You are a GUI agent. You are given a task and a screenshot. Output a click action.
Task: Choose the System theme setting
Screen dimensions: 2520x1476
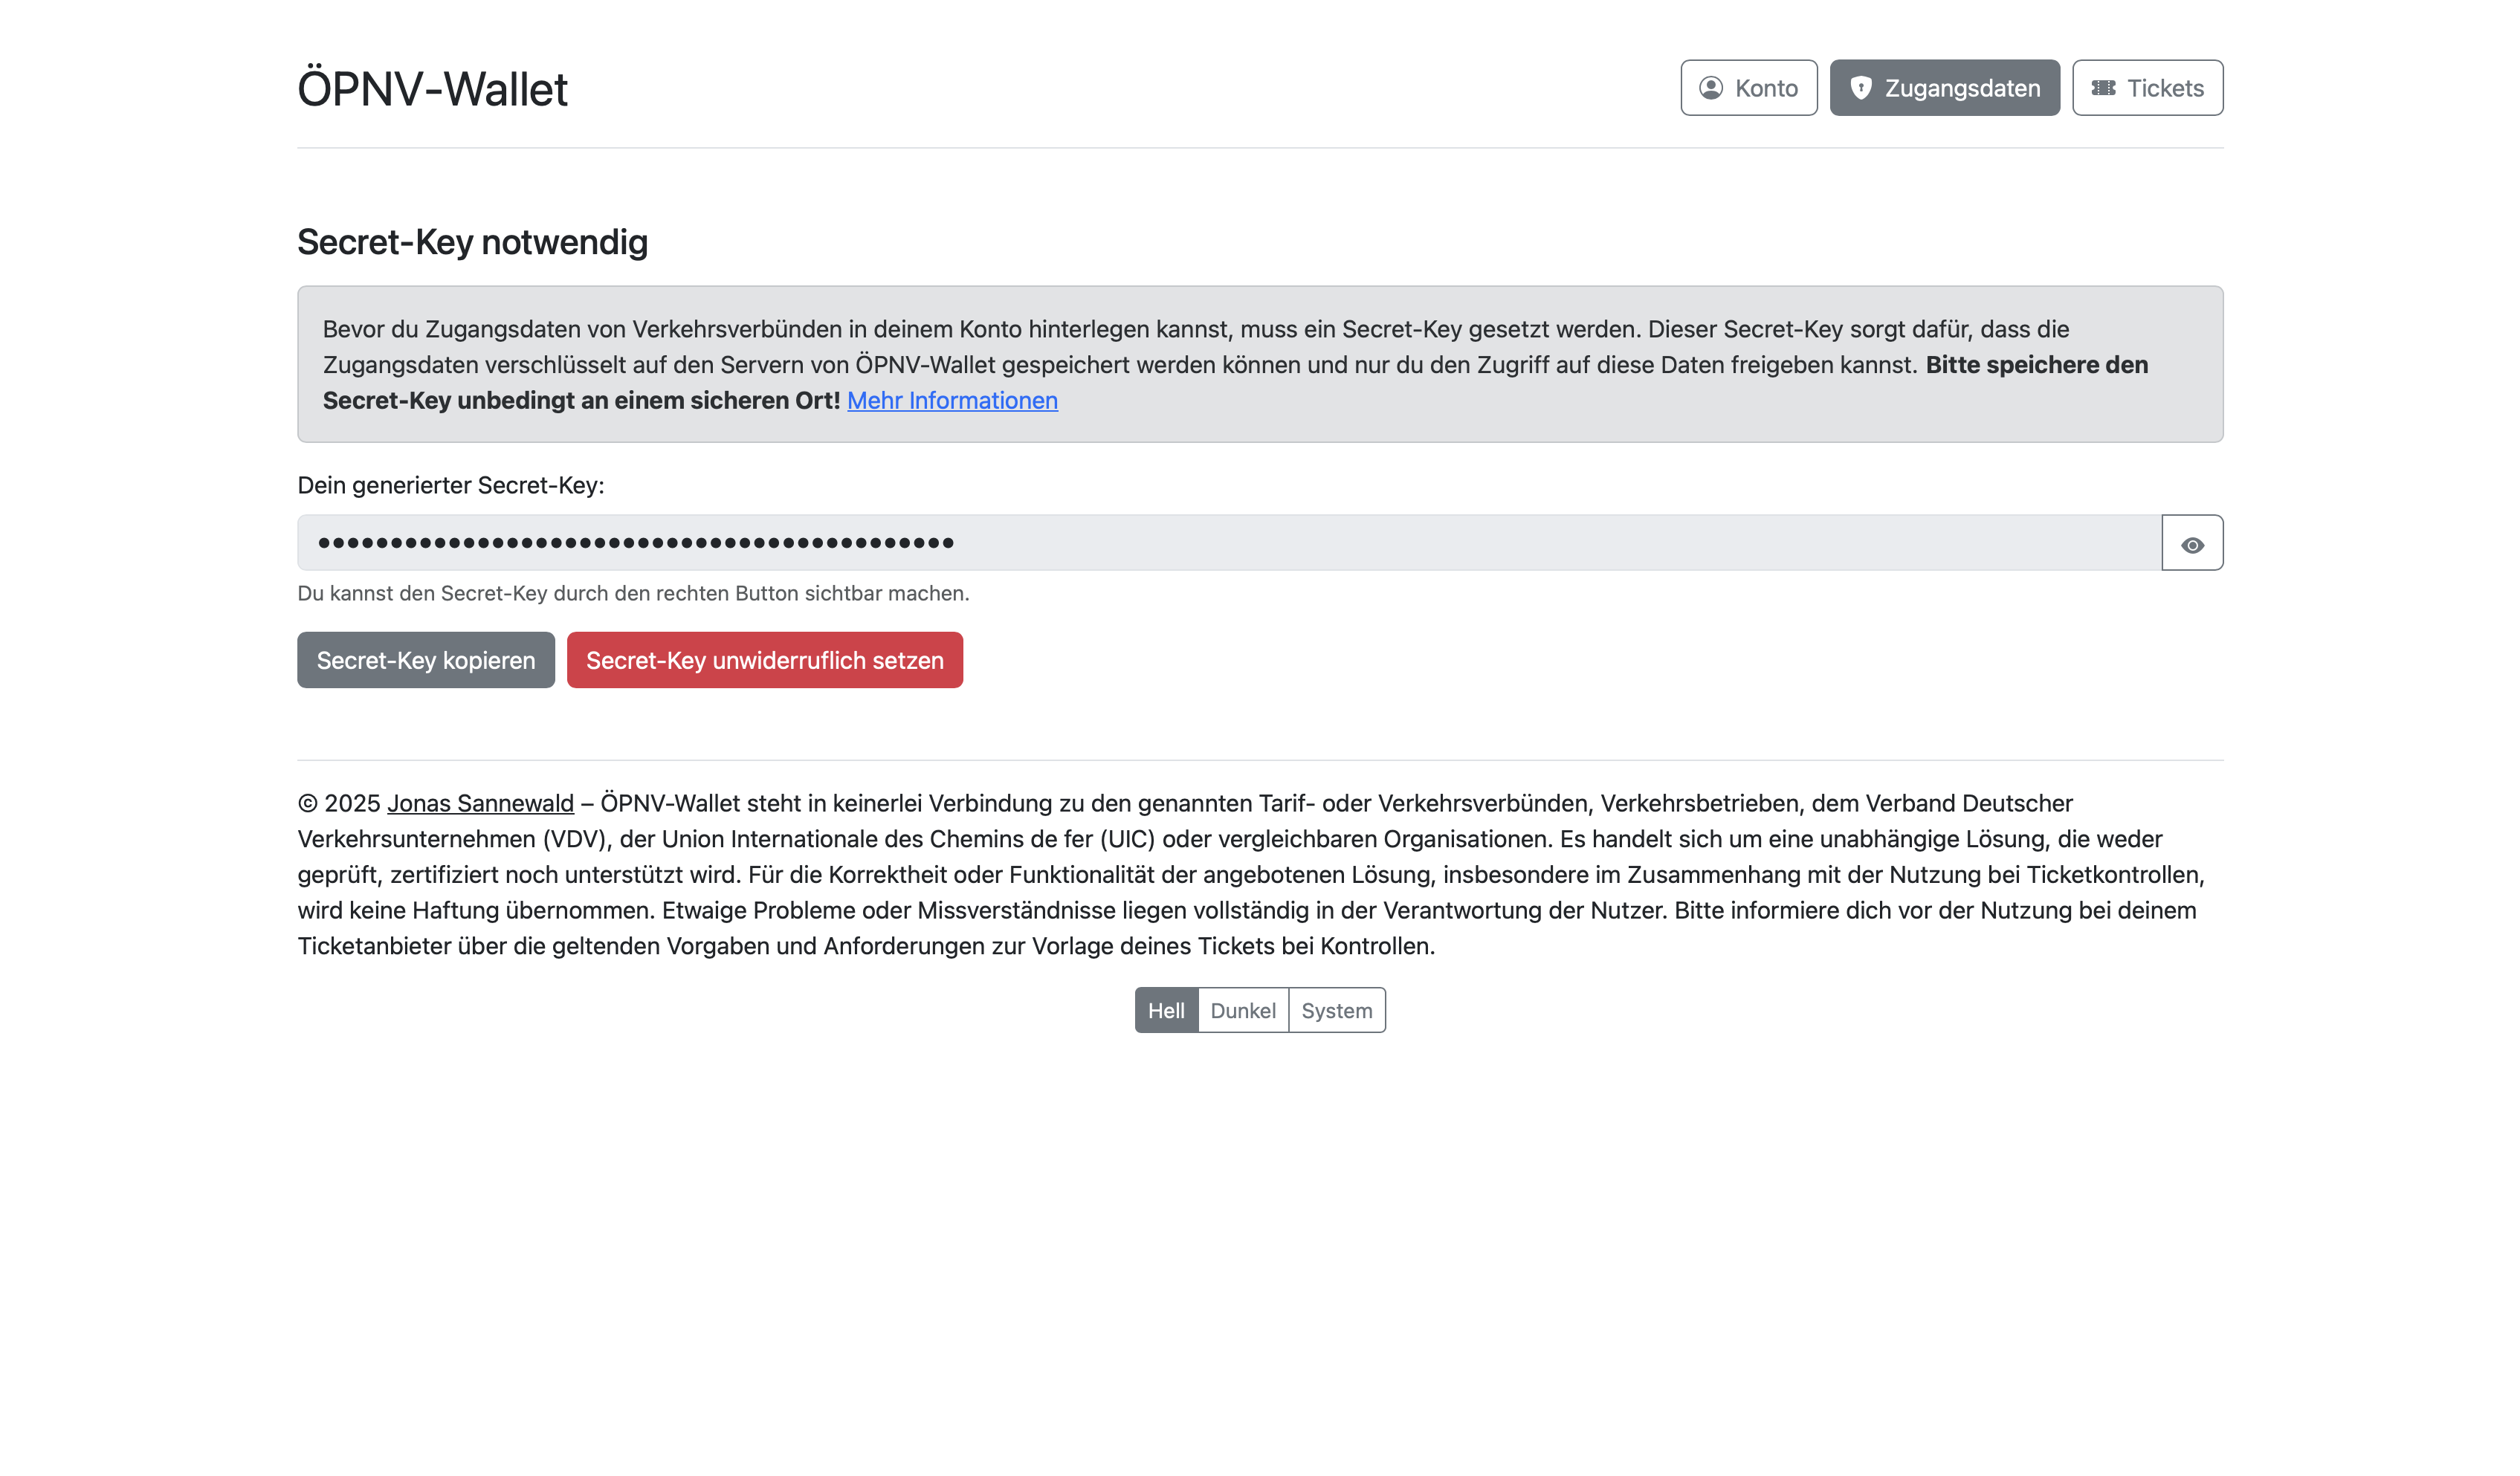1337,1010
